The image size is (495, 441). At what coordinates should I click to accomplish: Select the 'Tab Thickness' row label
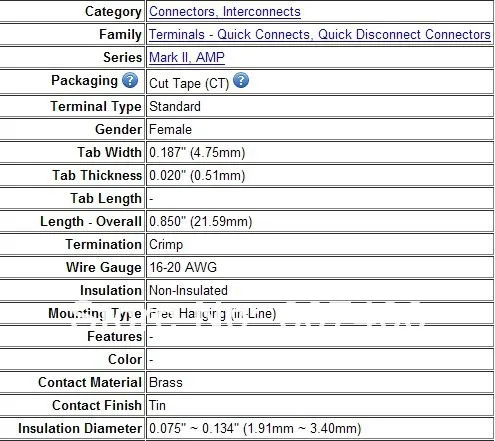coord(97,176)
